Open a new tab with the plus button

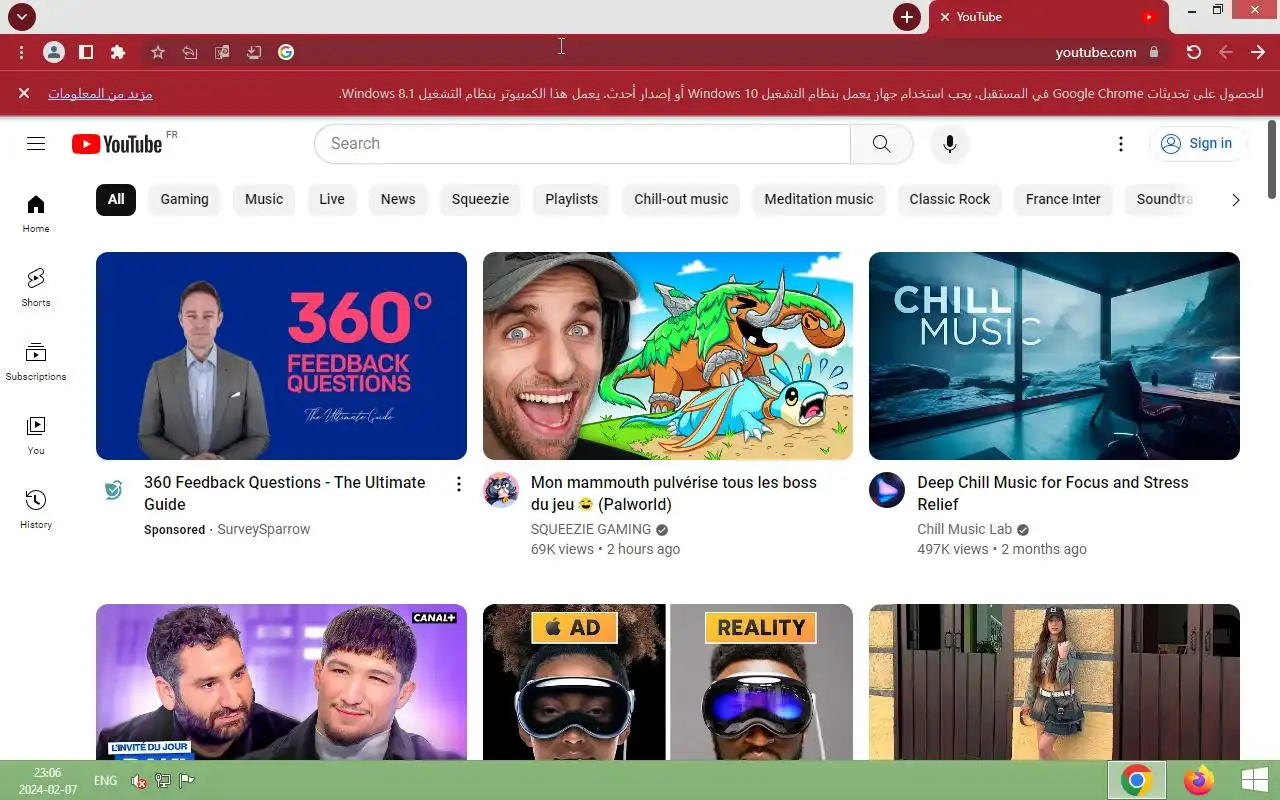coord(907,17)
